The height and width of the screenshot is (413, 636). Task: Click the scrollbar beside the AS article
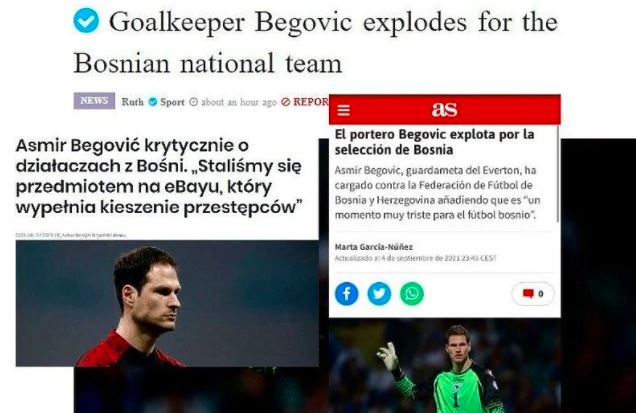[x=558, y=174]
